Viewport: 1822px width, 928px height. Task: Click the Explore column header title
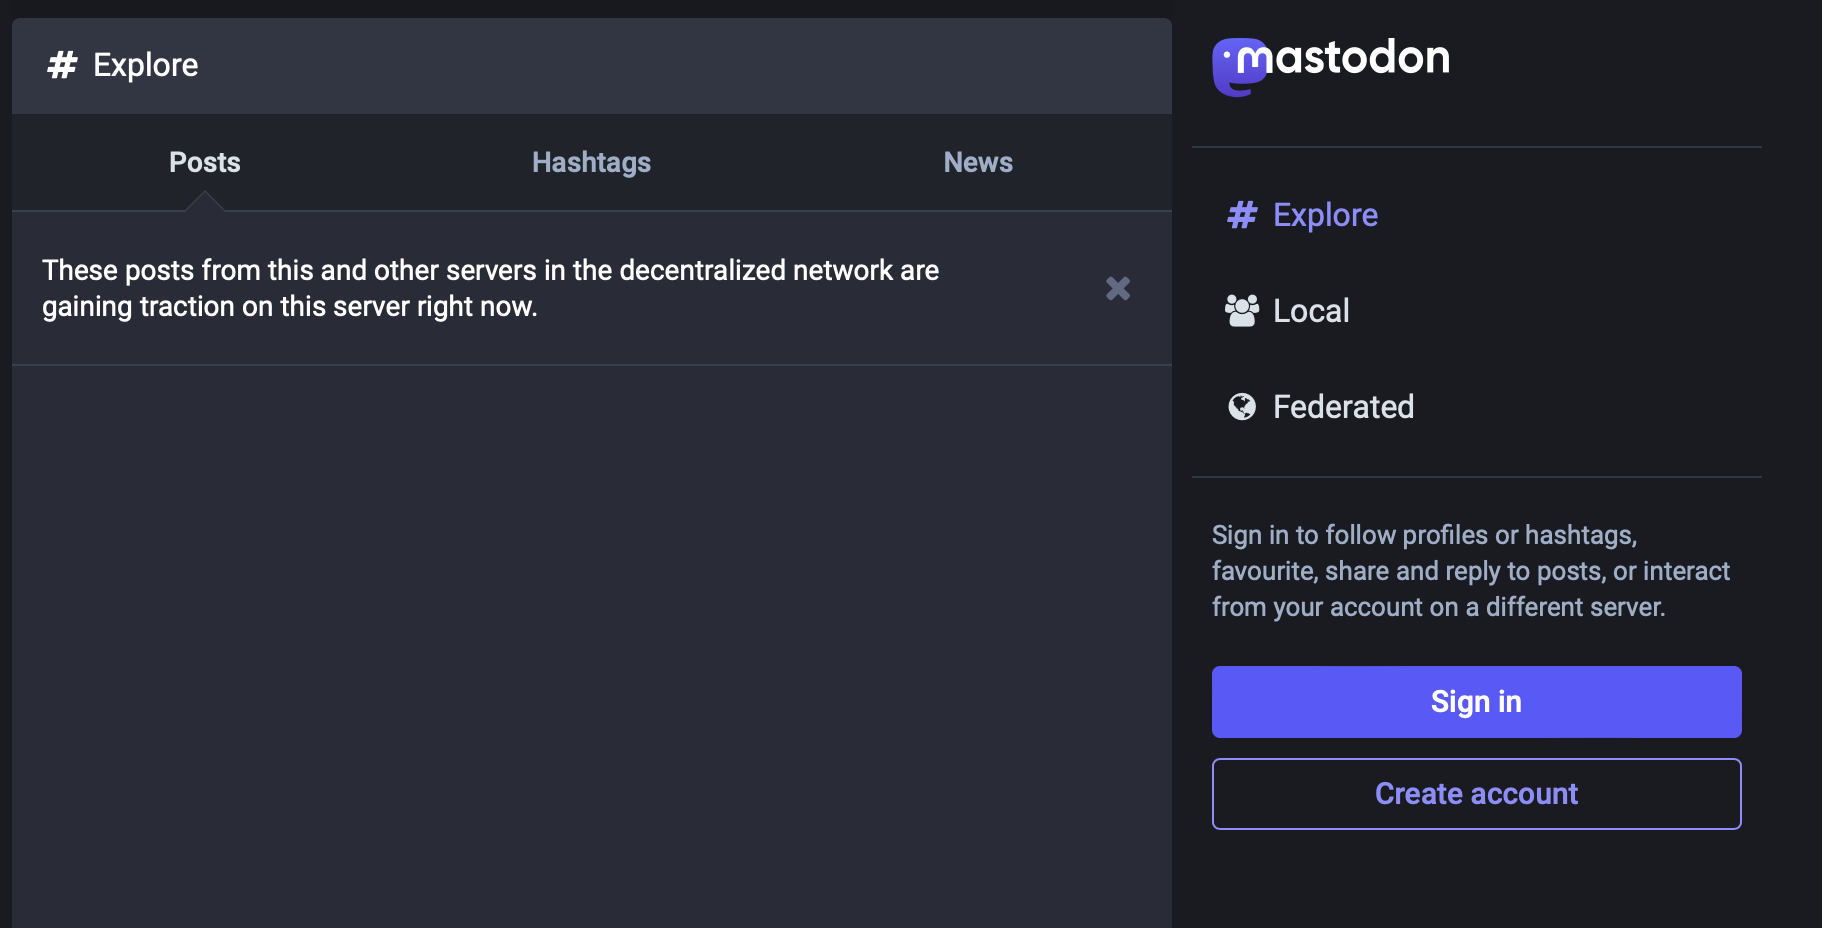tap(146, 65)
